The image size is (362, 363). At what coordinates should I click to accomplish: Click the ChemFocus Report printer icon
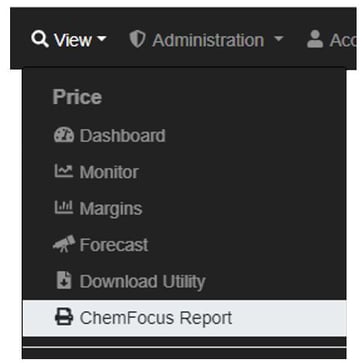(x=64, y=317)
